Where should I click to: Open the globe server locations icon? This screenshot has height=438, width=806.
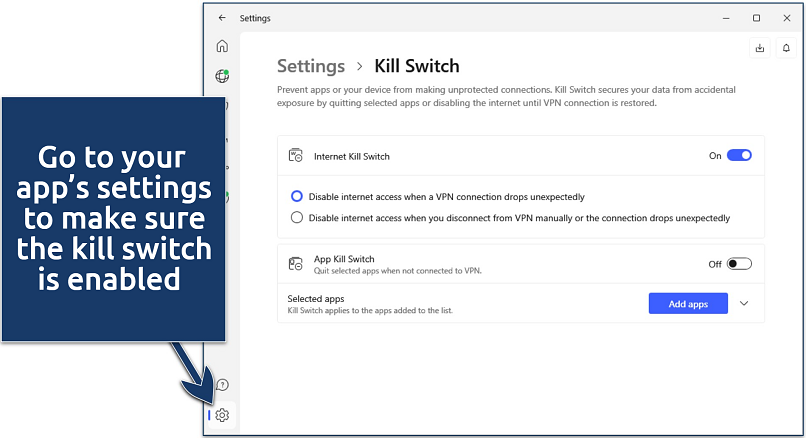pyautogui.click(x=222, y=76)
